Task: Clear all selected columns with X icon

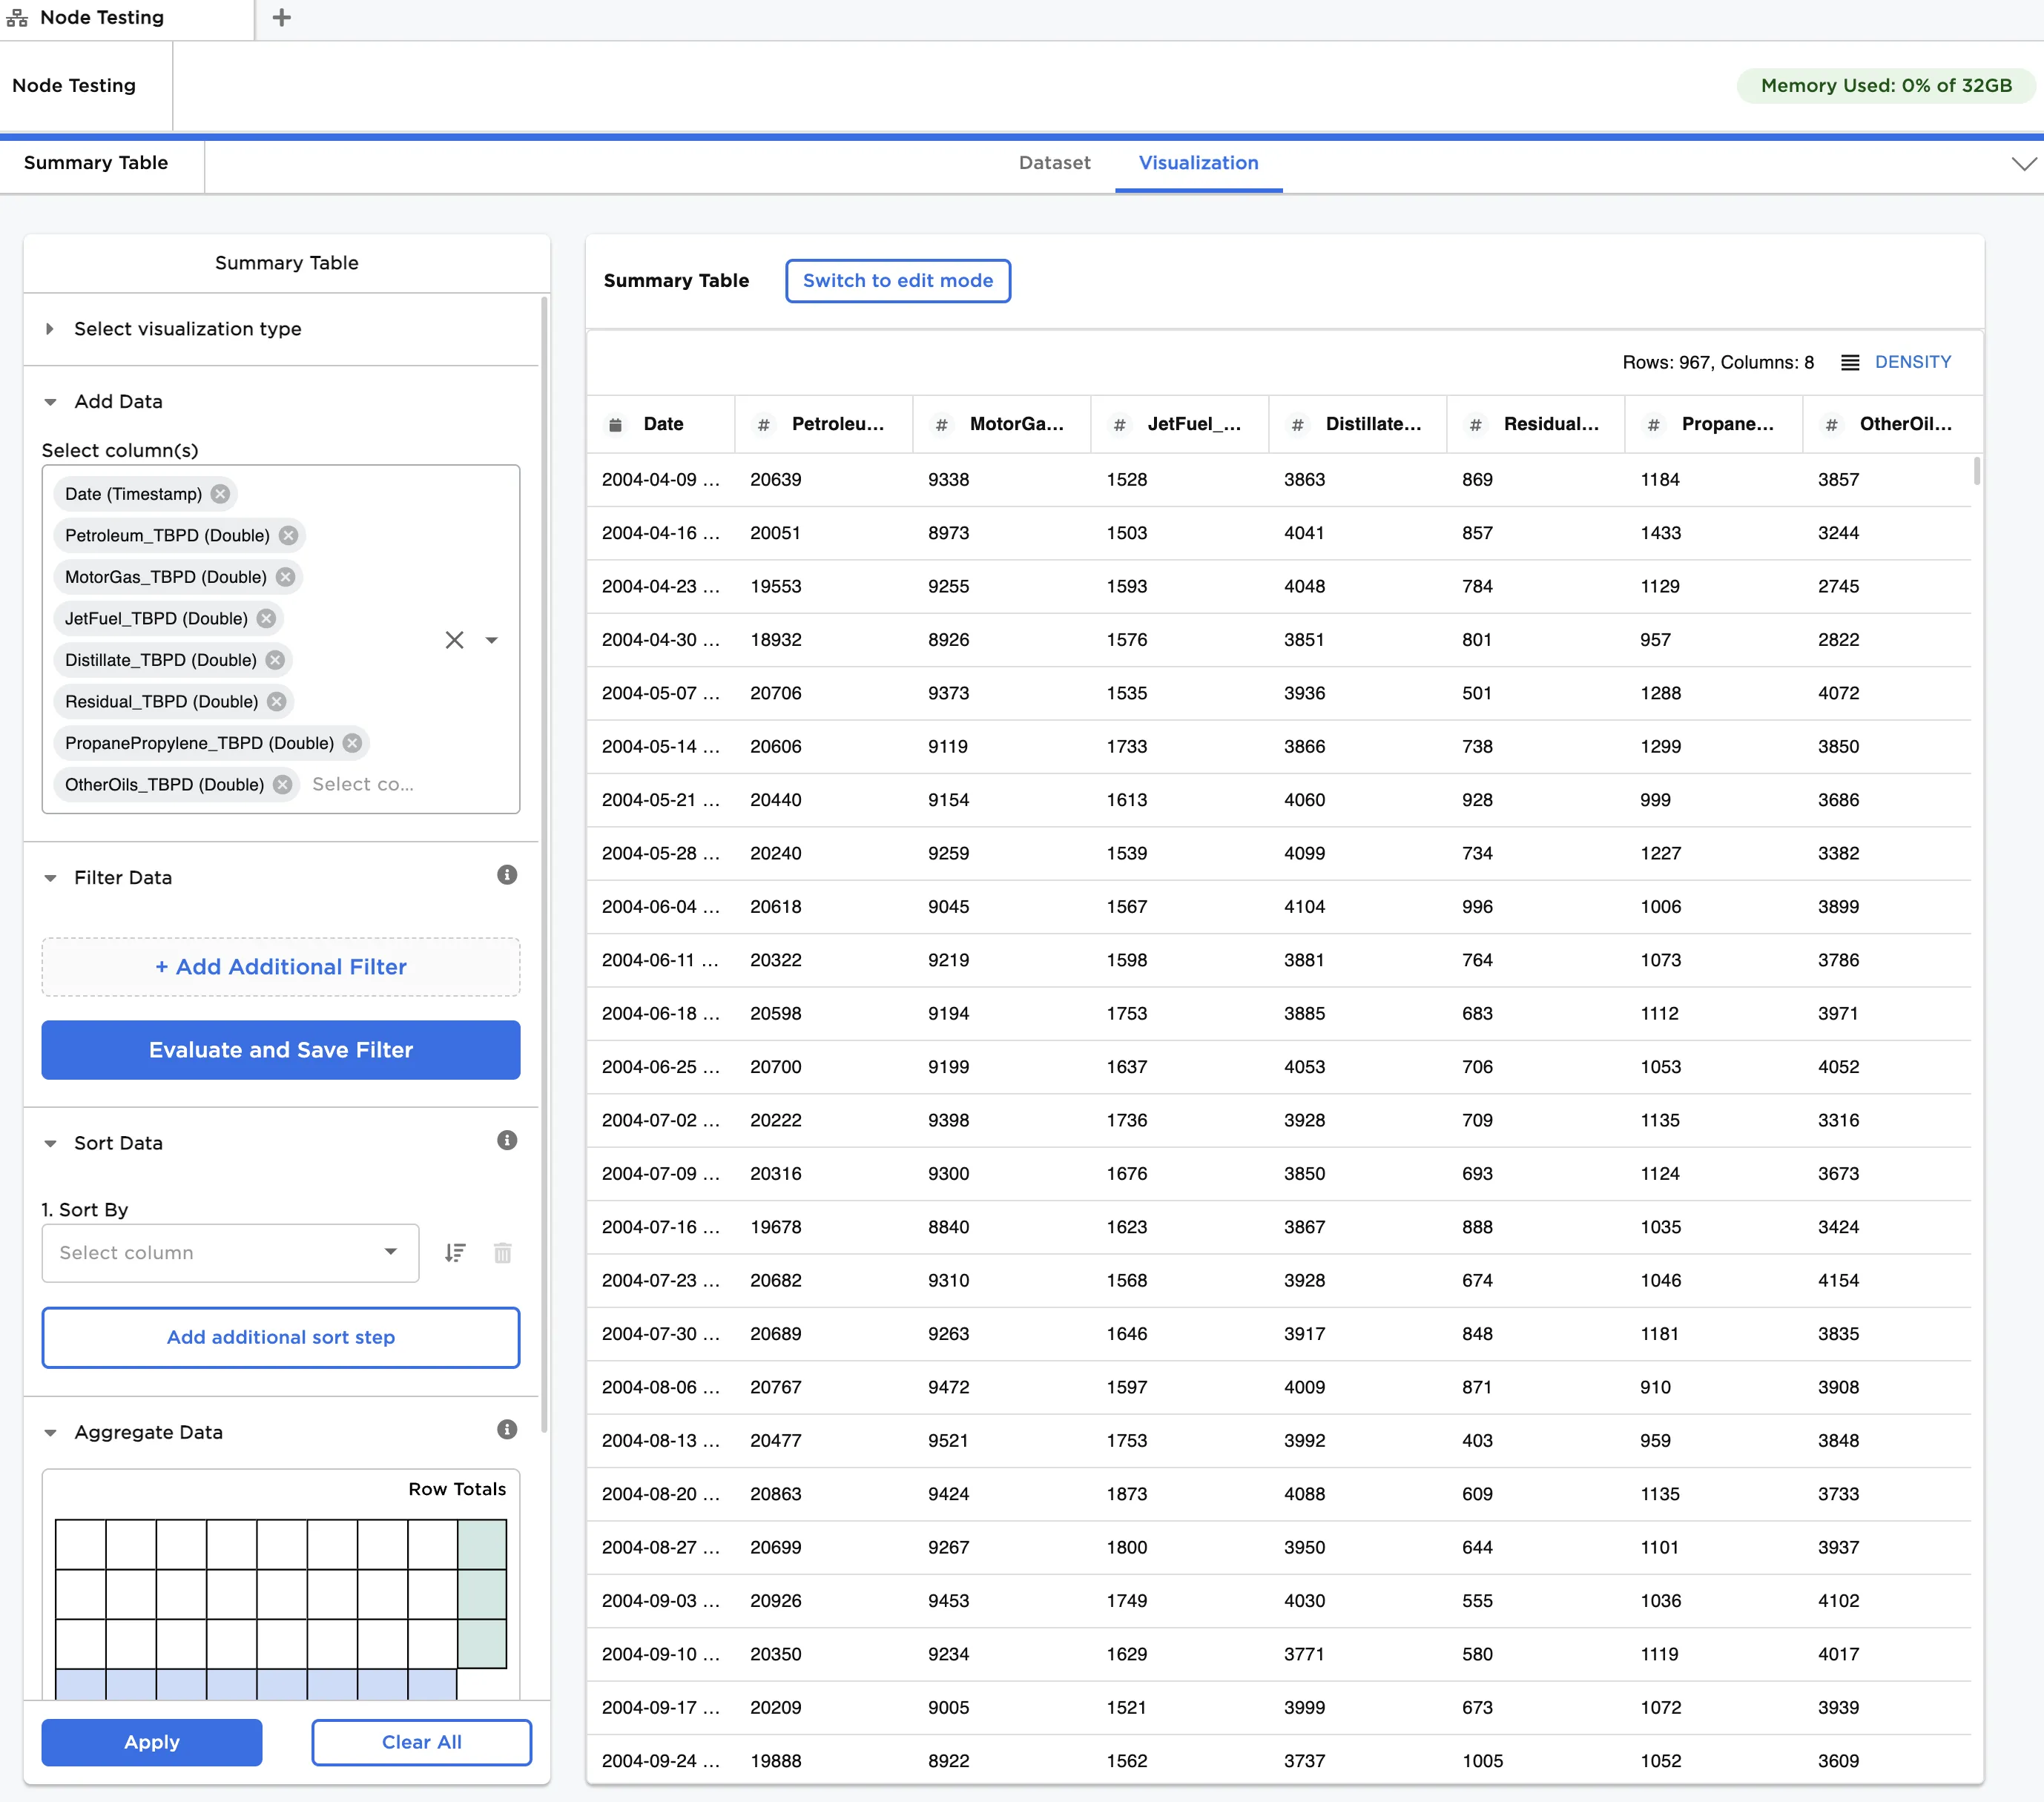Action: pos(454,640)
